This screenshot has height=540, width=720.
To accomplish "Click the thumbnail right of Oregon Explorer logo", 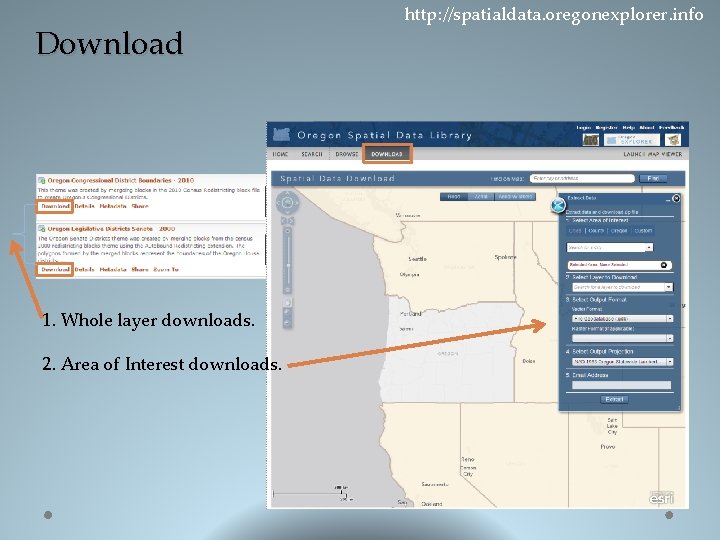I will pyautogui.click(x=673, y=140).
